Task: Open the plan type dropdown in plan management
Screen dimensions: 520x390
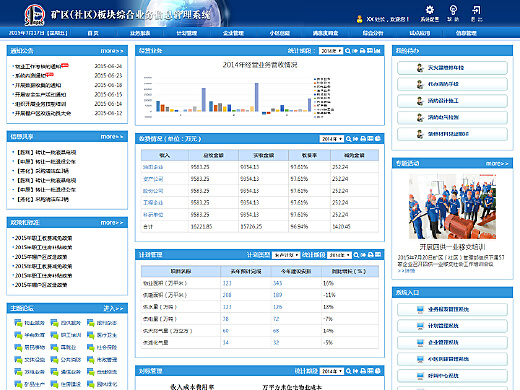Action: tap(286, 255)
